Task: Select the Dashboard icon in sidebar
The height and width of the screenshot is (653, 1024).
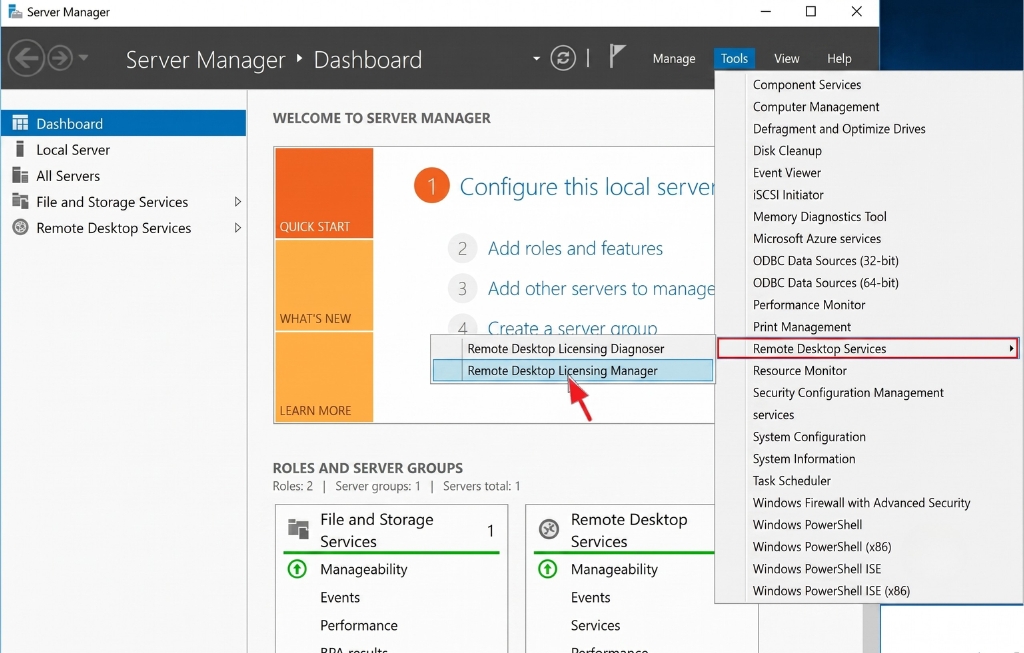Action: click(x=20, y=123)
